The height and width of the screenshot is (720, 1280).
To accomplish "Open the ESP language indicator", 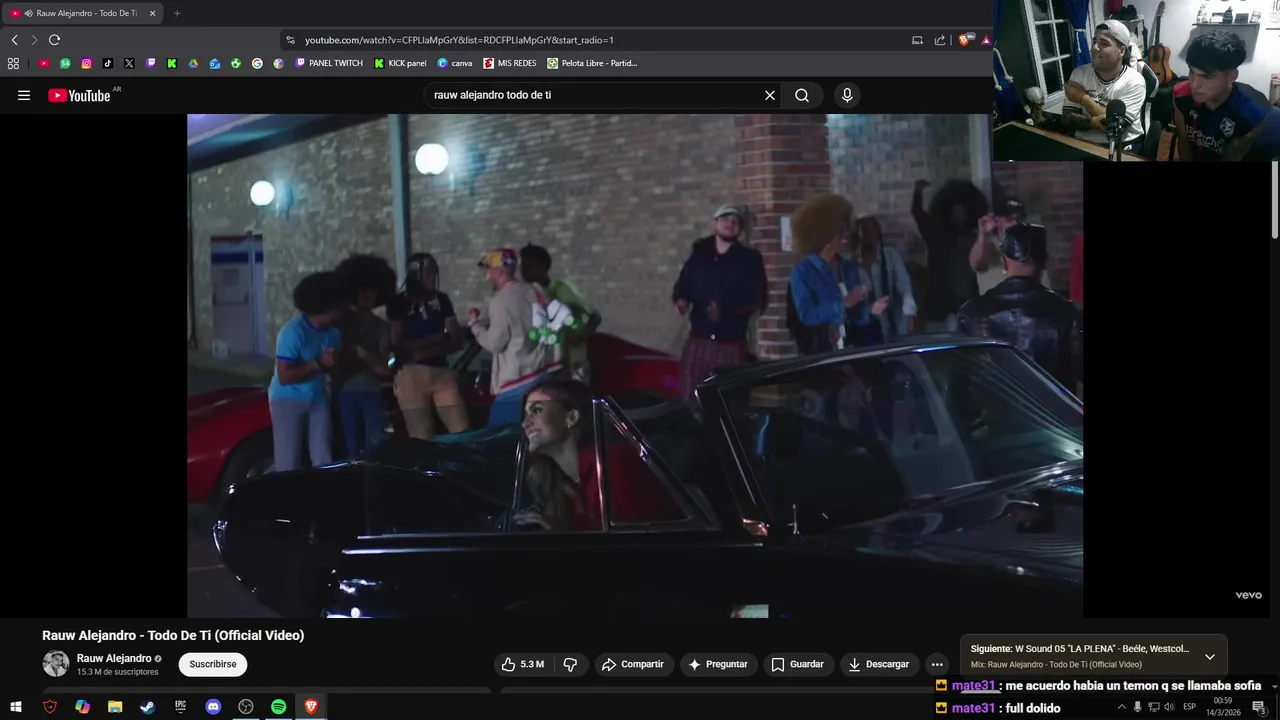I will pyautogui.click(x=1189, y=707).
